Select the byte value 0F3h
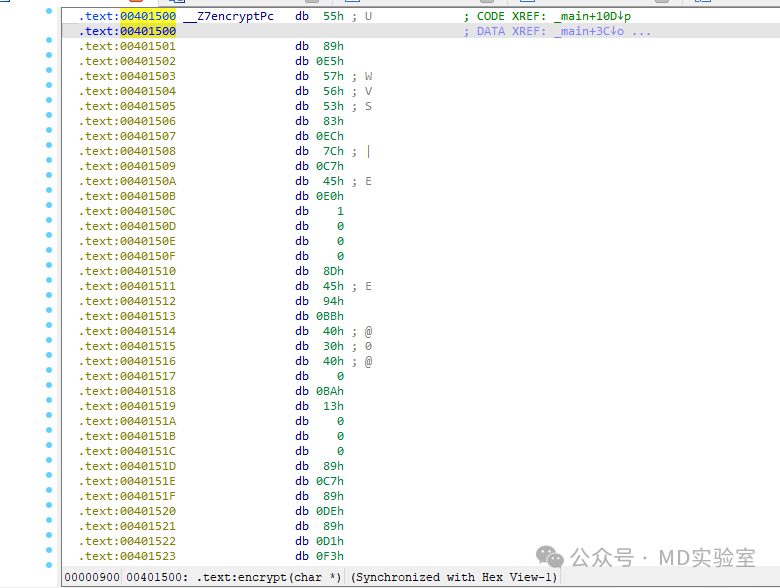This screenshot has width=780, height=588. [x=330, y=556]
